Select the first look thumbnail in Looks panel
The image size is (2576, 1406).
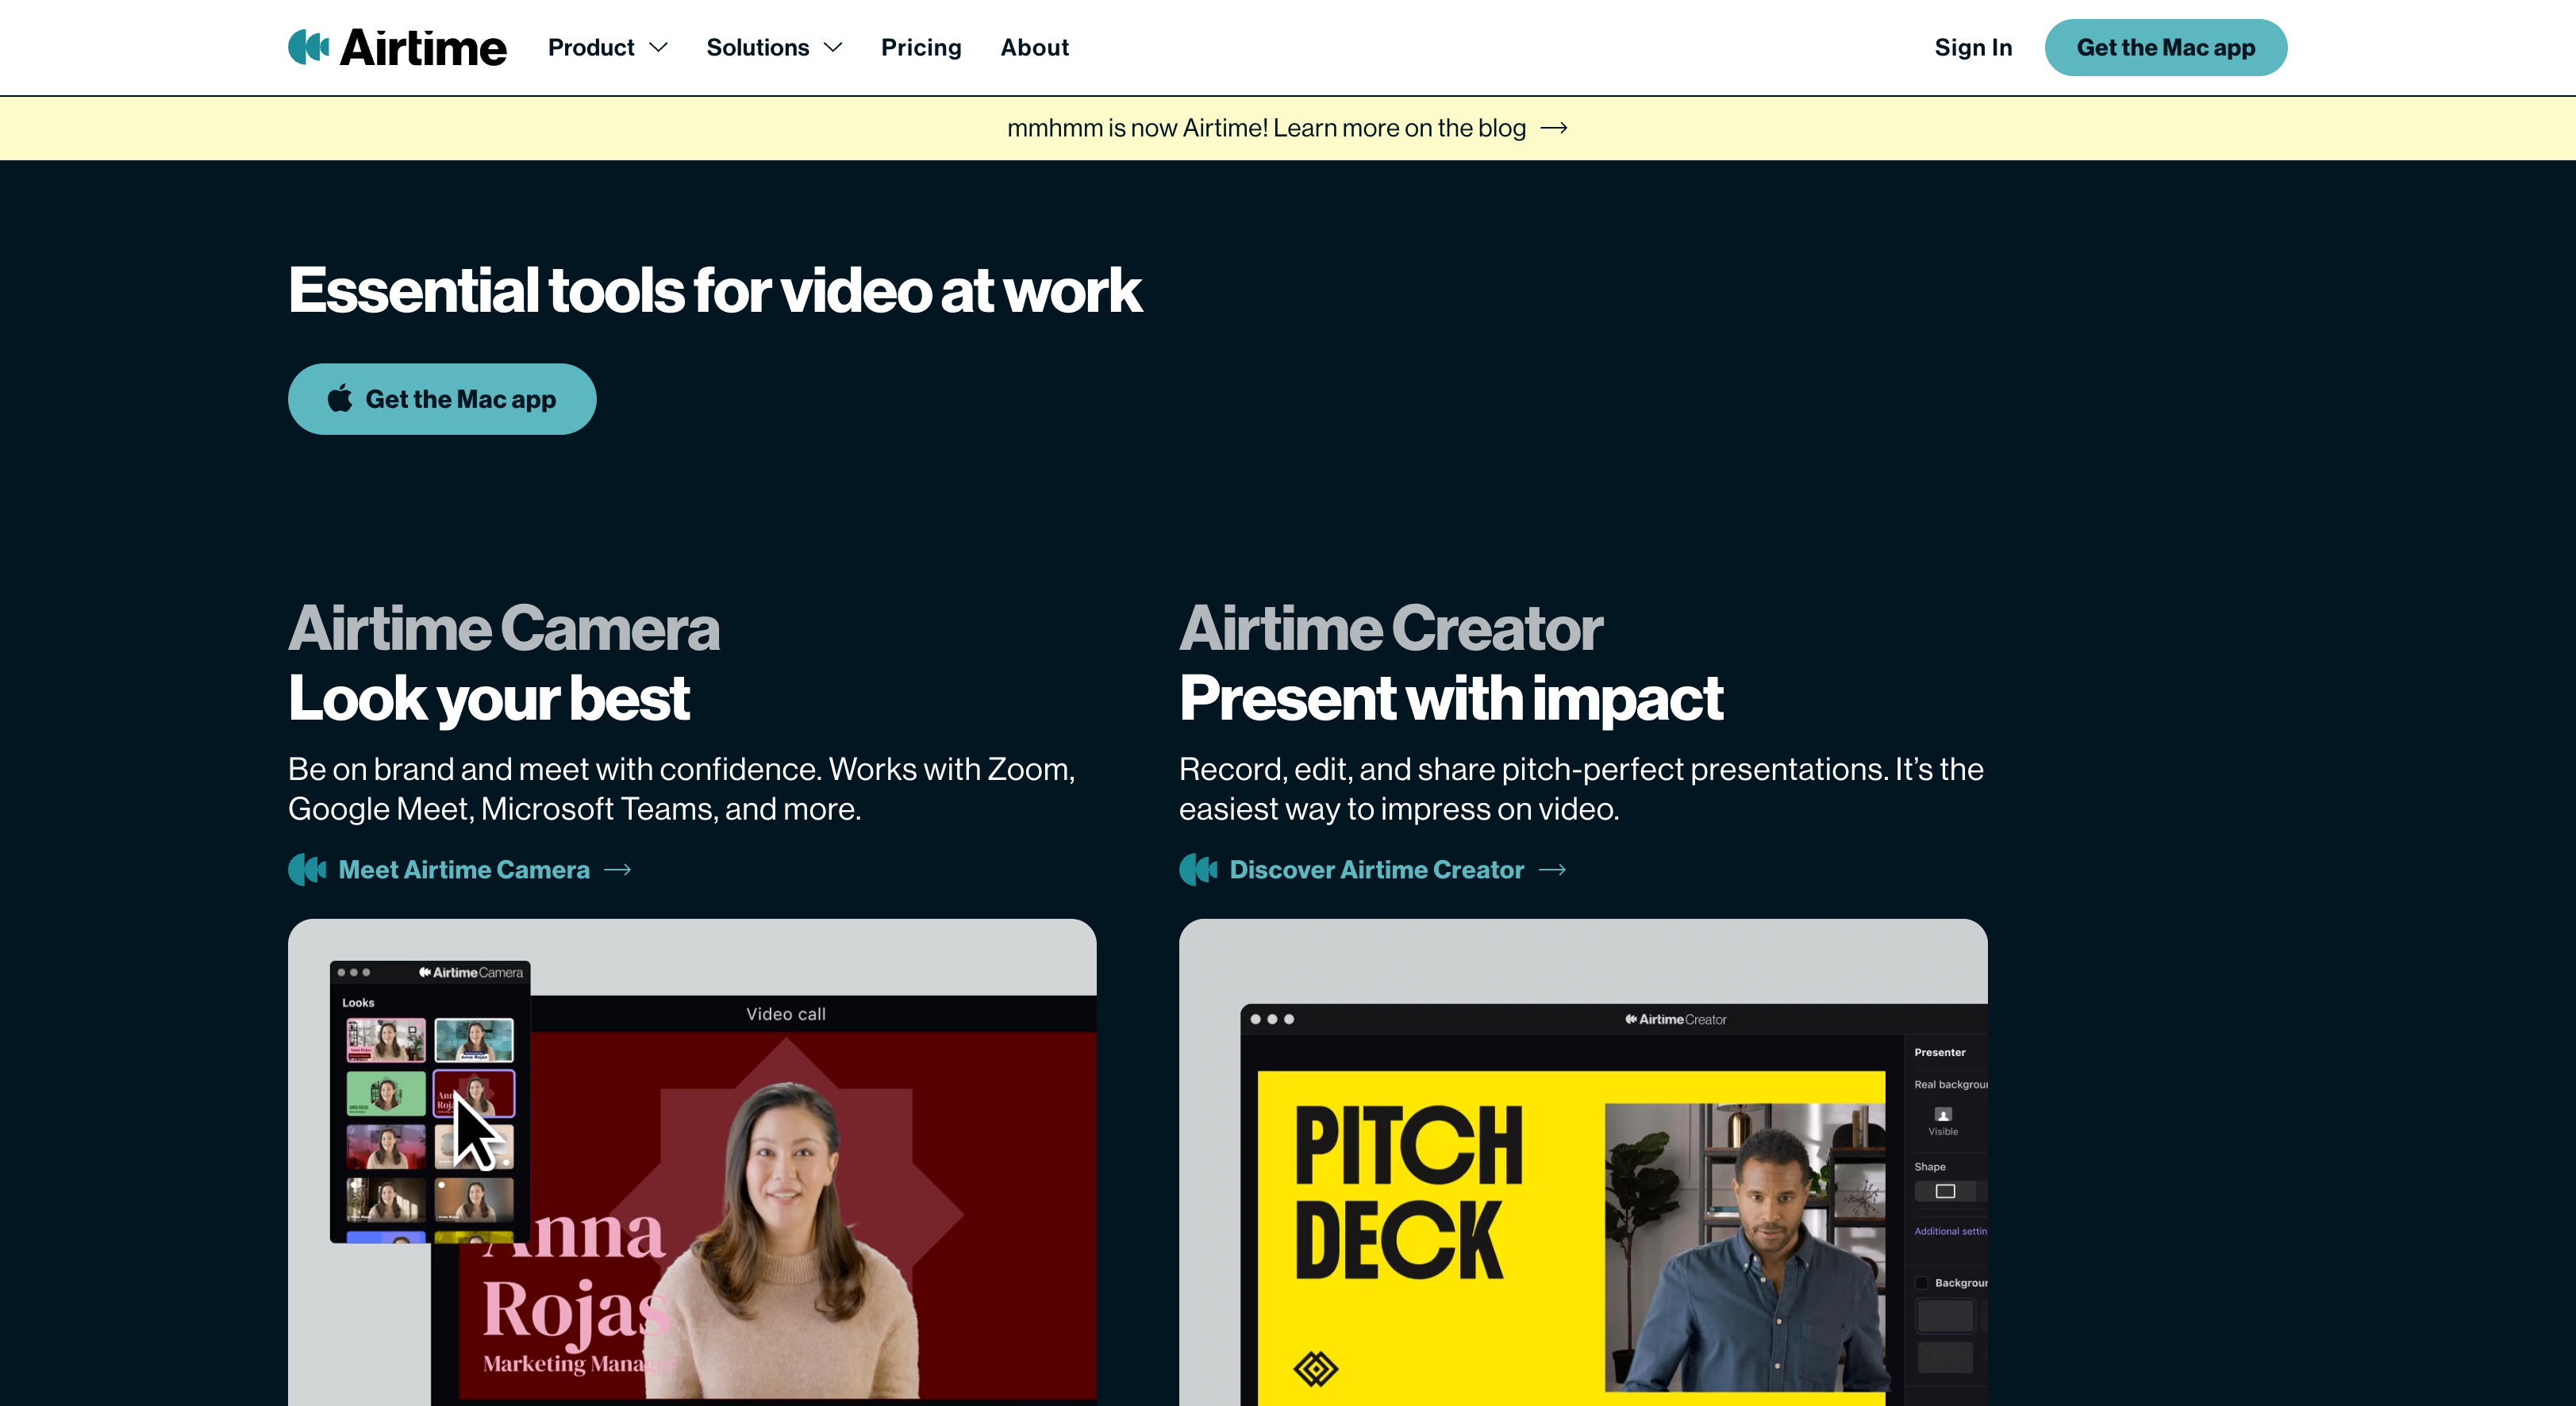(x=386, y=1040)
